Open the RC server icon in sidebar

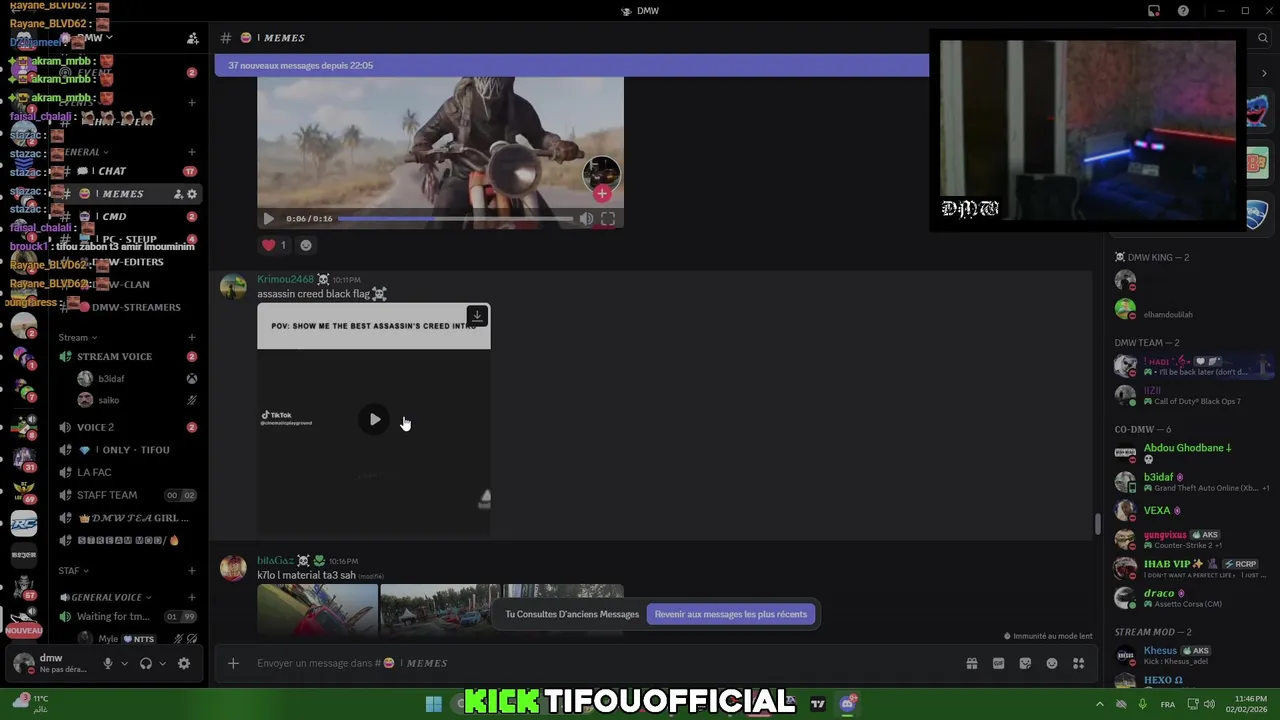24,523
